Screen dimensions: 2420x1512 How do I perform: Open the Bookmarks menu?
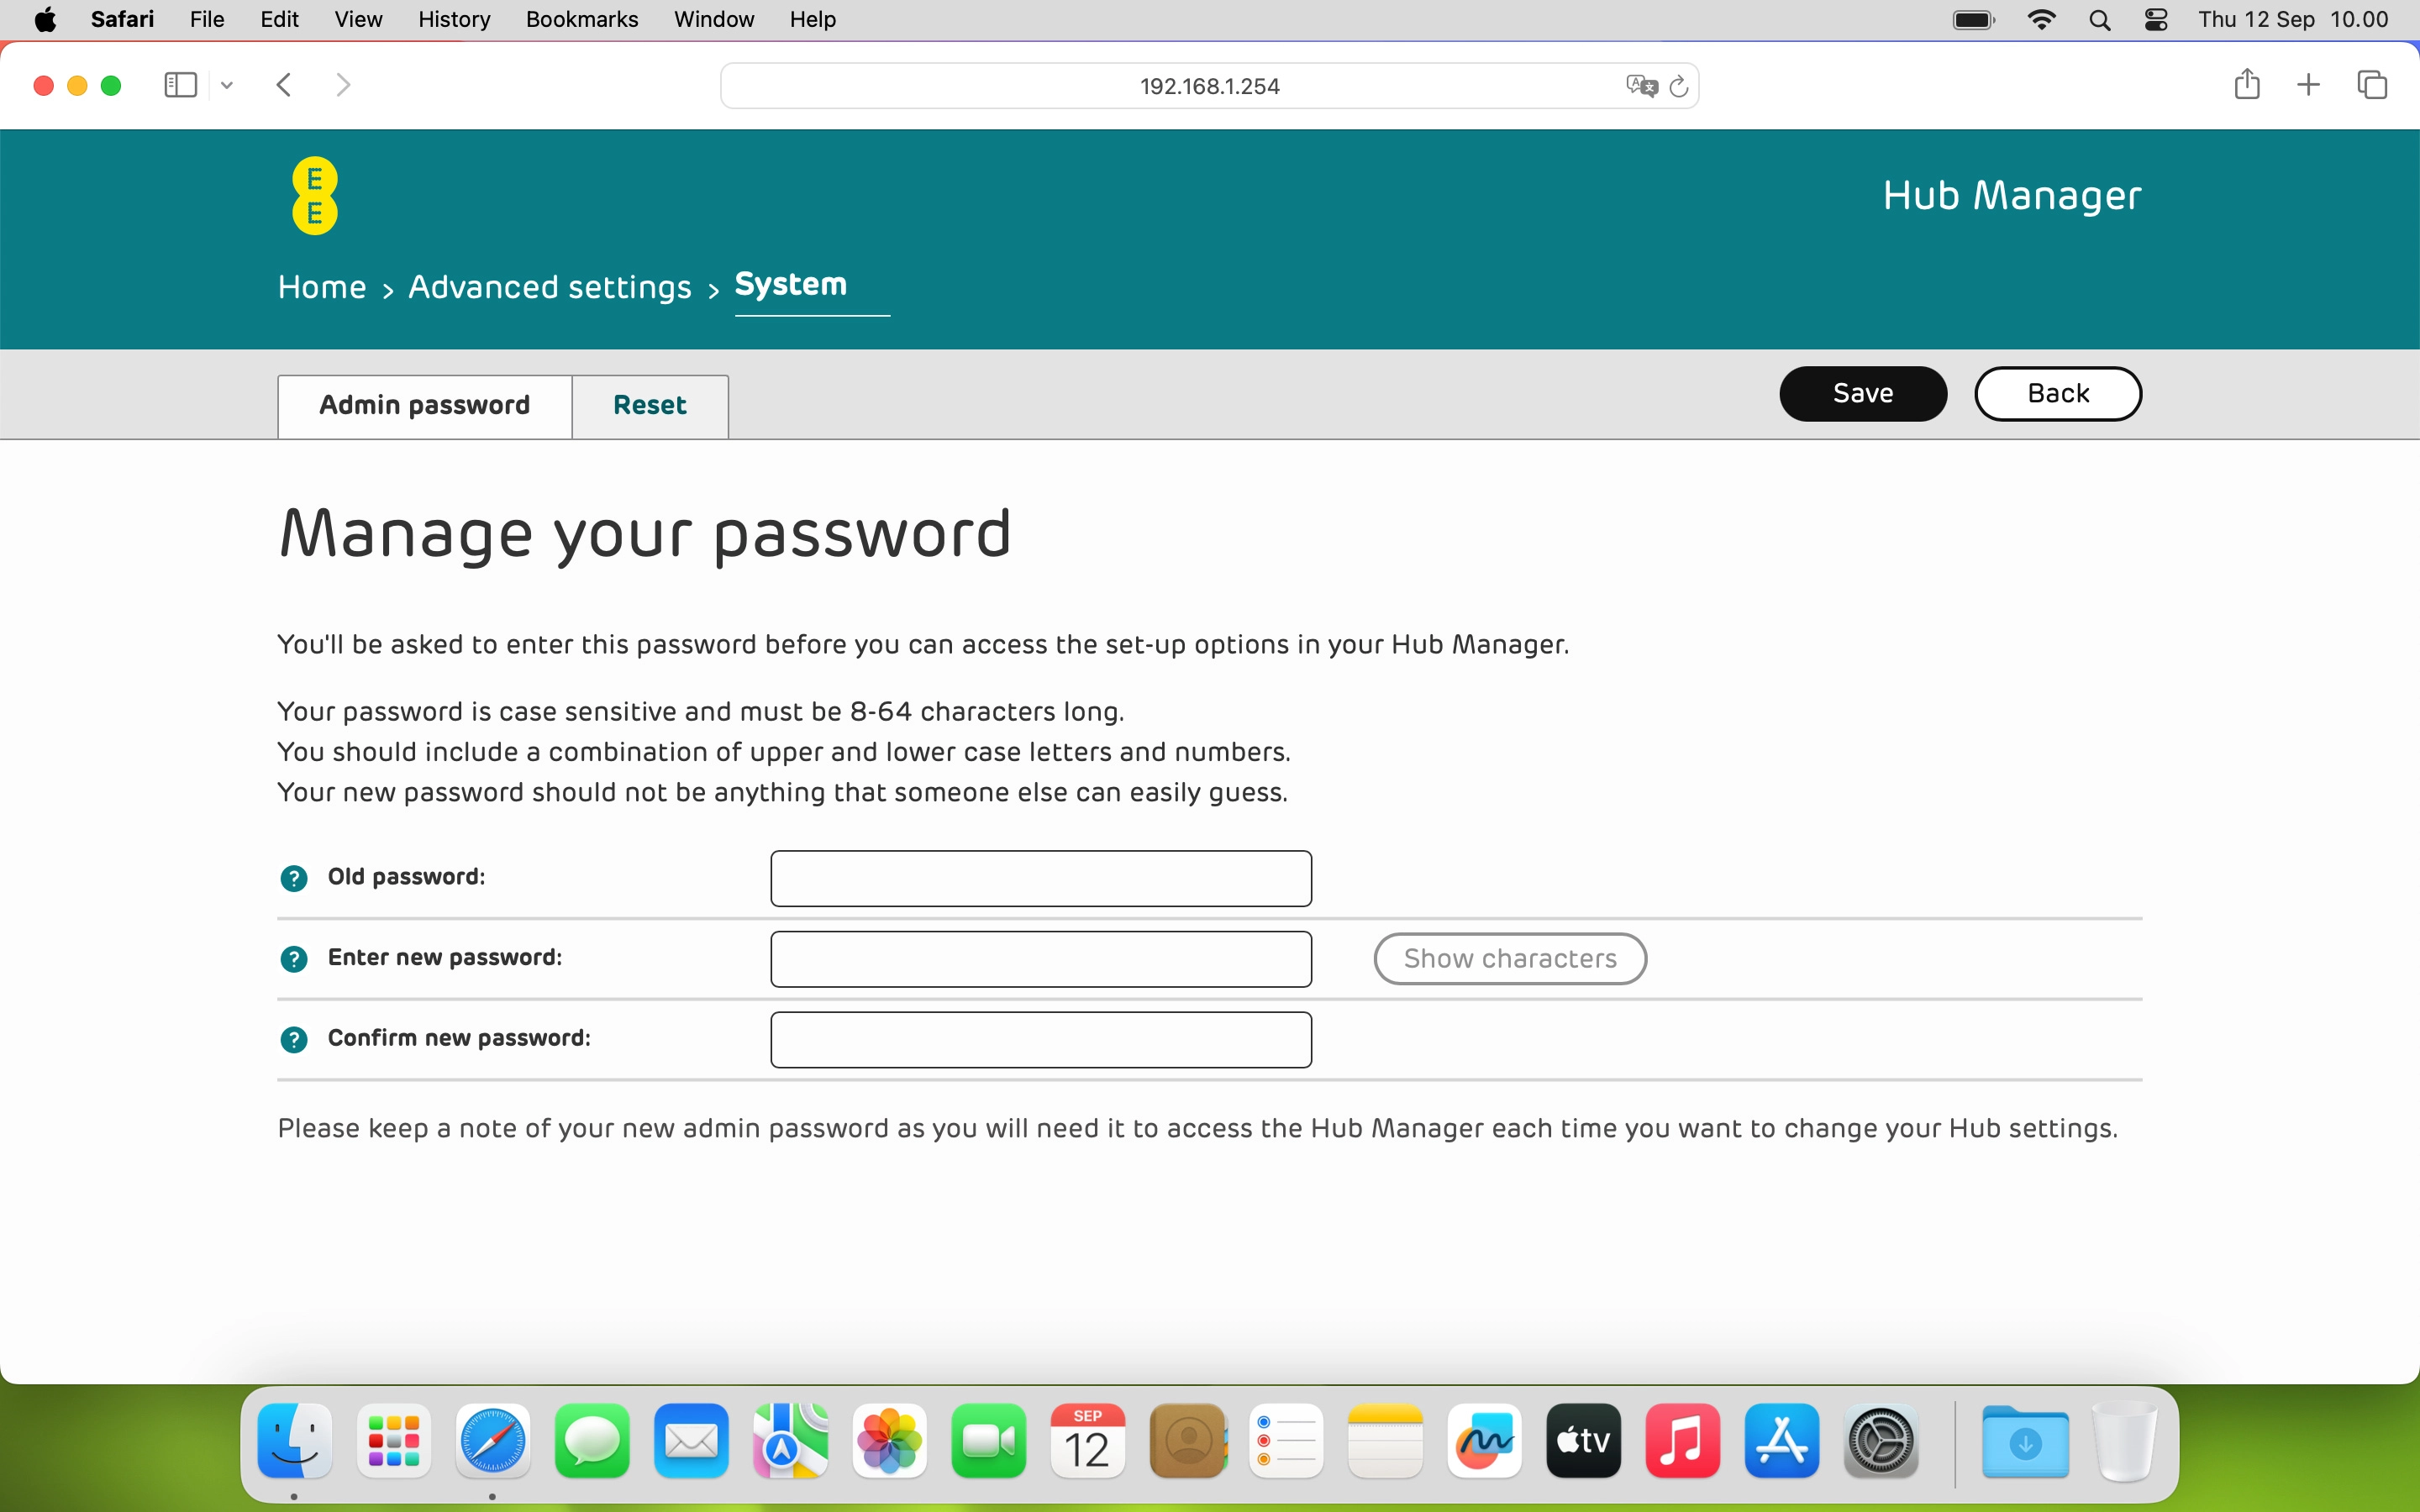click(x=581, y=20)
